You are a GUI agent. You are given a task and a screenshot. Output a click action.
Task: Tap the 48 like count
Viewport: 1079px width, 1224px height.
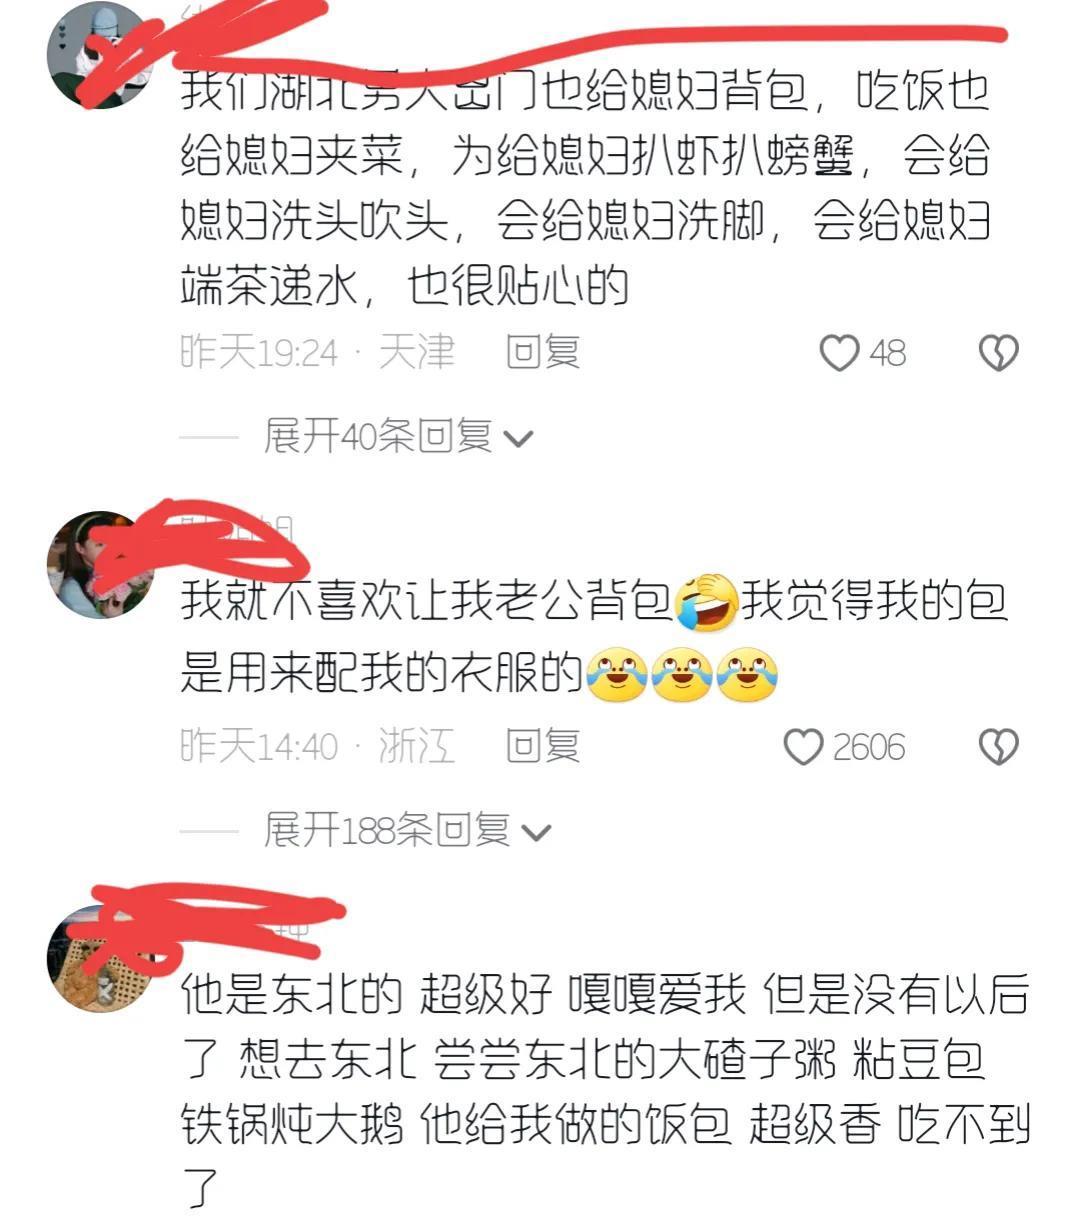[887, 353]
